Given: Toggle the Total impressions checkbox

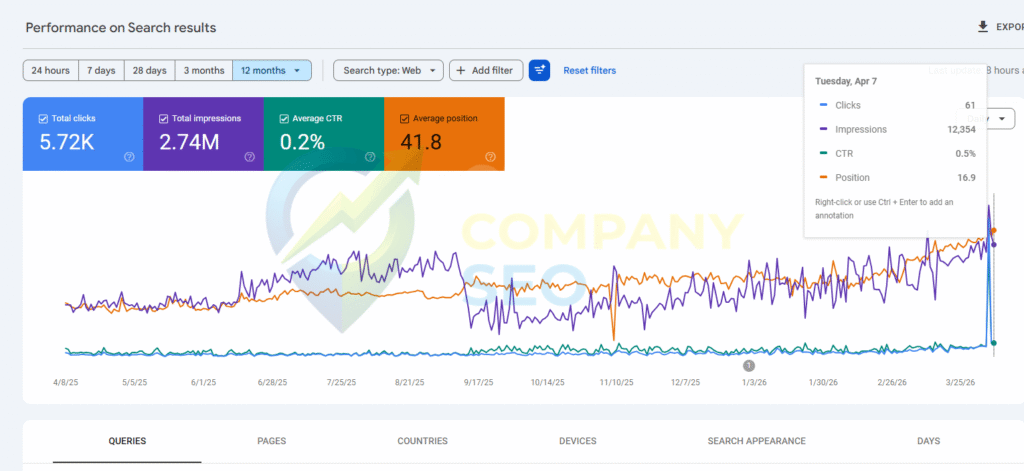Looking at the screenshot, I should click(164, 118).
